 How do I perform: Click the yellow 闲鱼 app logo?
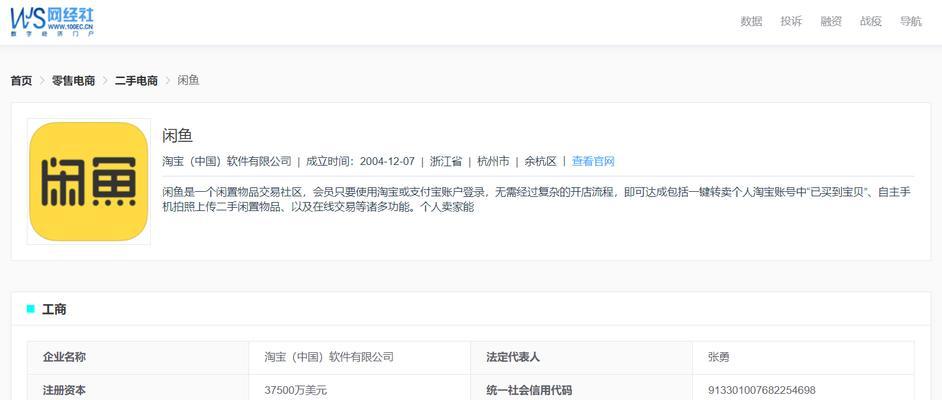click(x=89, y=181)
